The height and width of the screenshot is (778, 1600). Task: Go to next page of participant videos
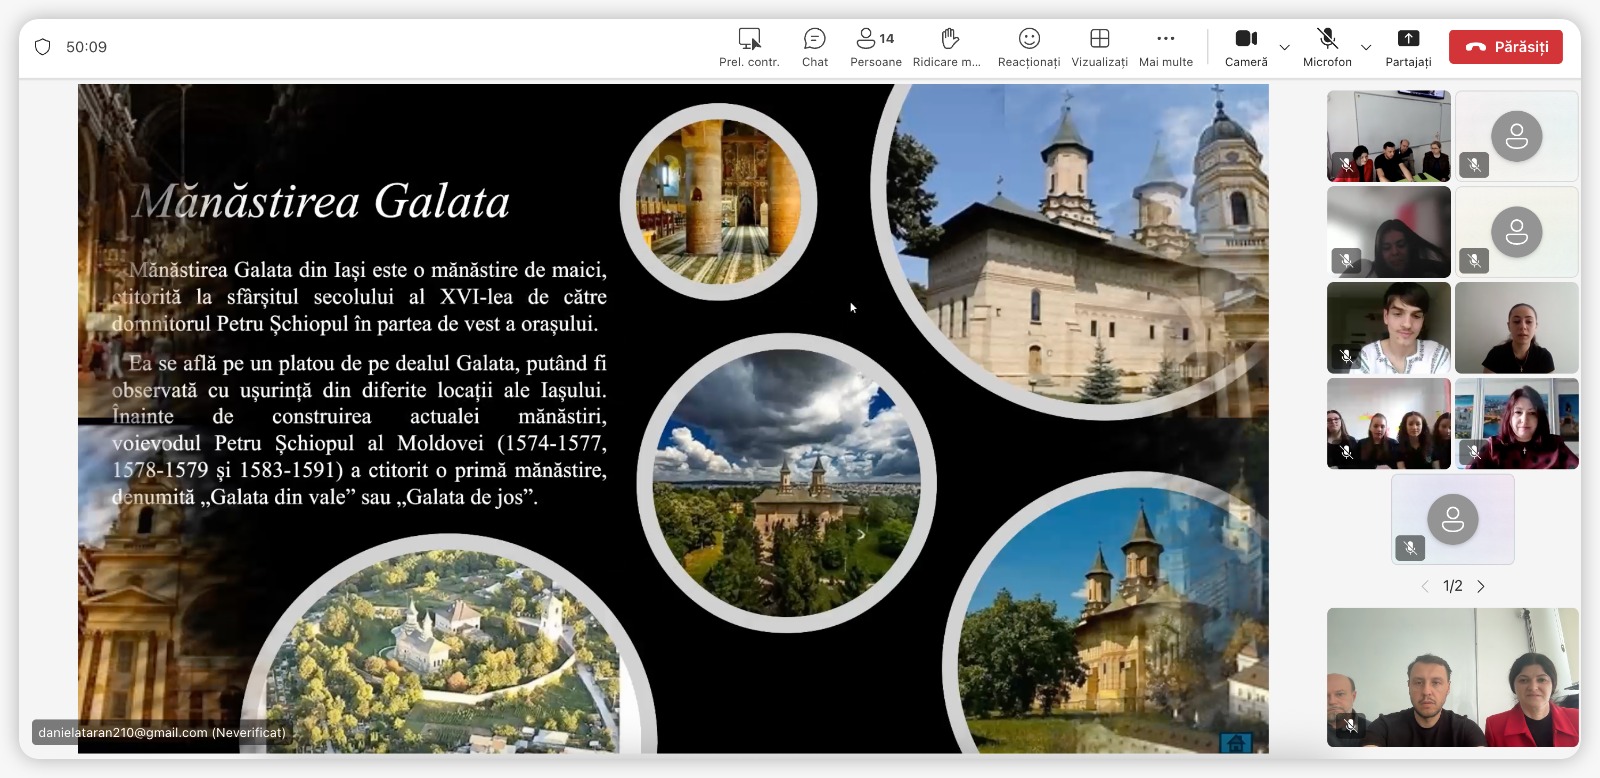1481,587
